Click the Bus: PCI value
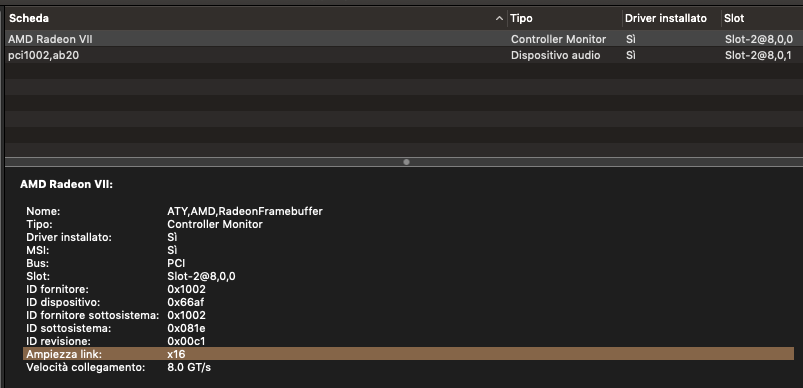 coord(176,264)
